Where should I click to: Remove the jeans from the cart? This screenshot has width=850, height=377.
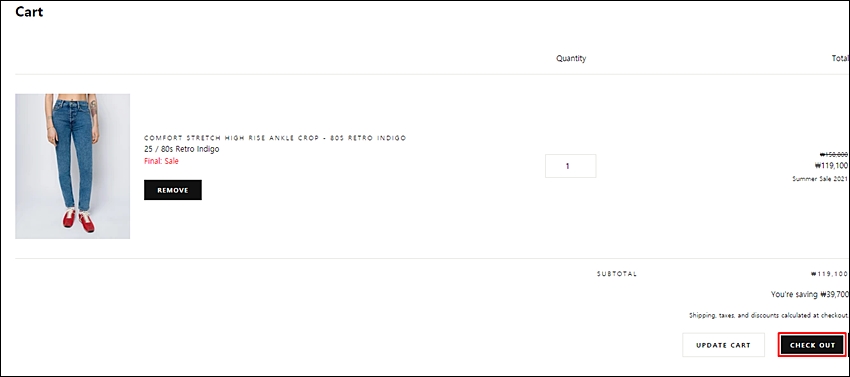tap(173, 190)
